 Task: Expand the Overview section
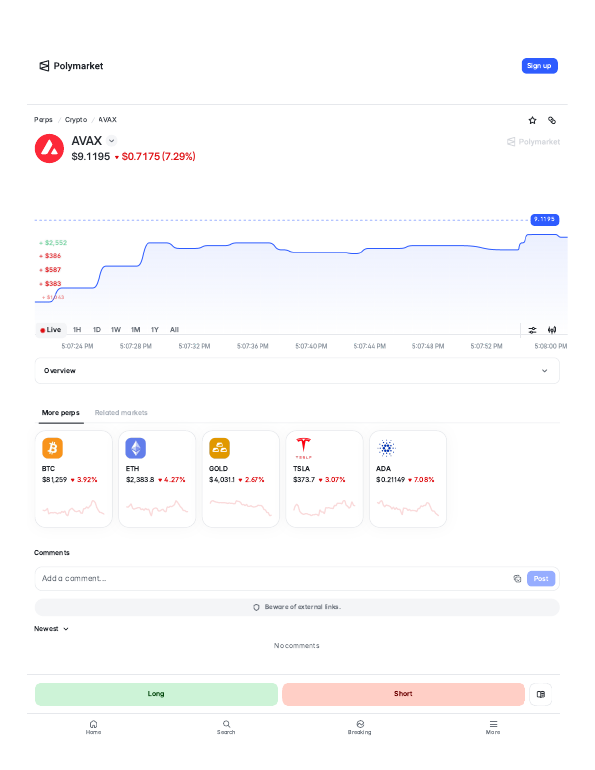pos(297,371)
